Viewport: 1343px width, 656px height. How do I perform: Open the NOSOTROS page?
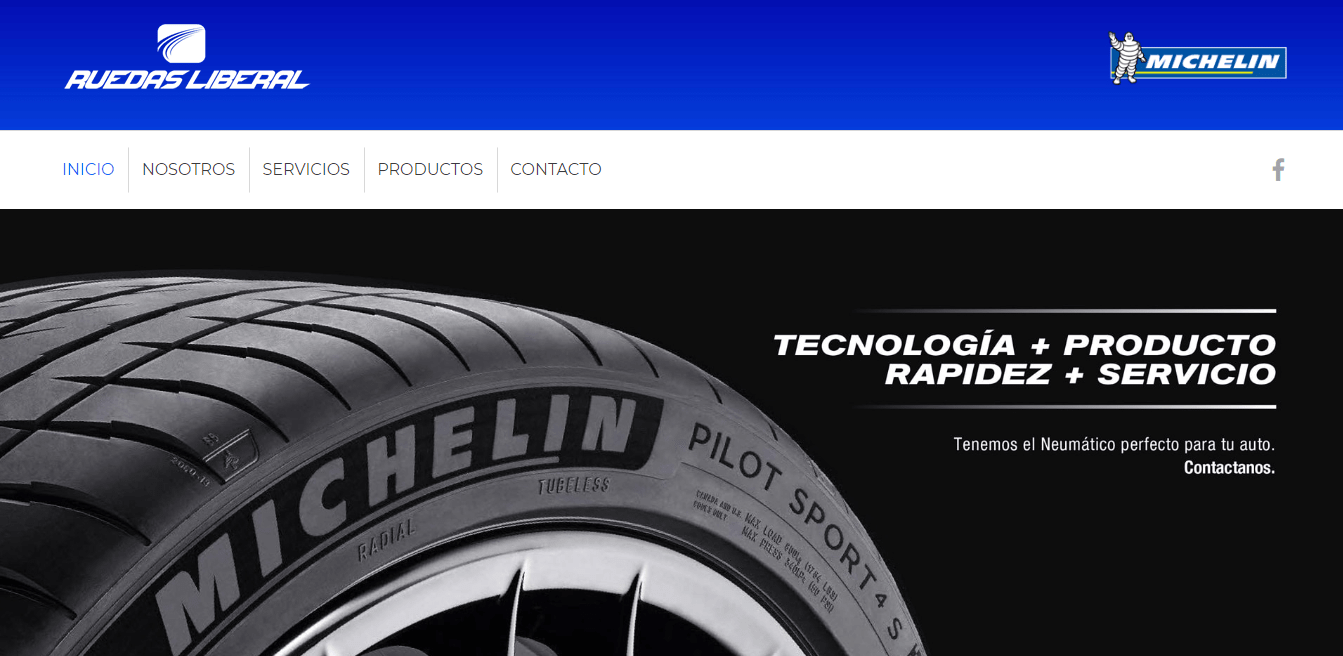[x=189, y=170]
